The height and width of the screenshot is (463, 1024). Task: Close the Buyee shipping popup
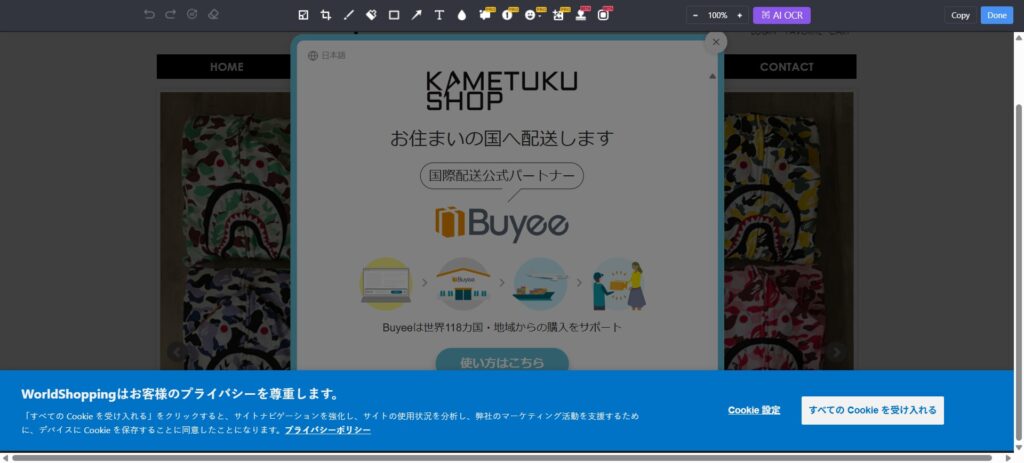point(715,42)
